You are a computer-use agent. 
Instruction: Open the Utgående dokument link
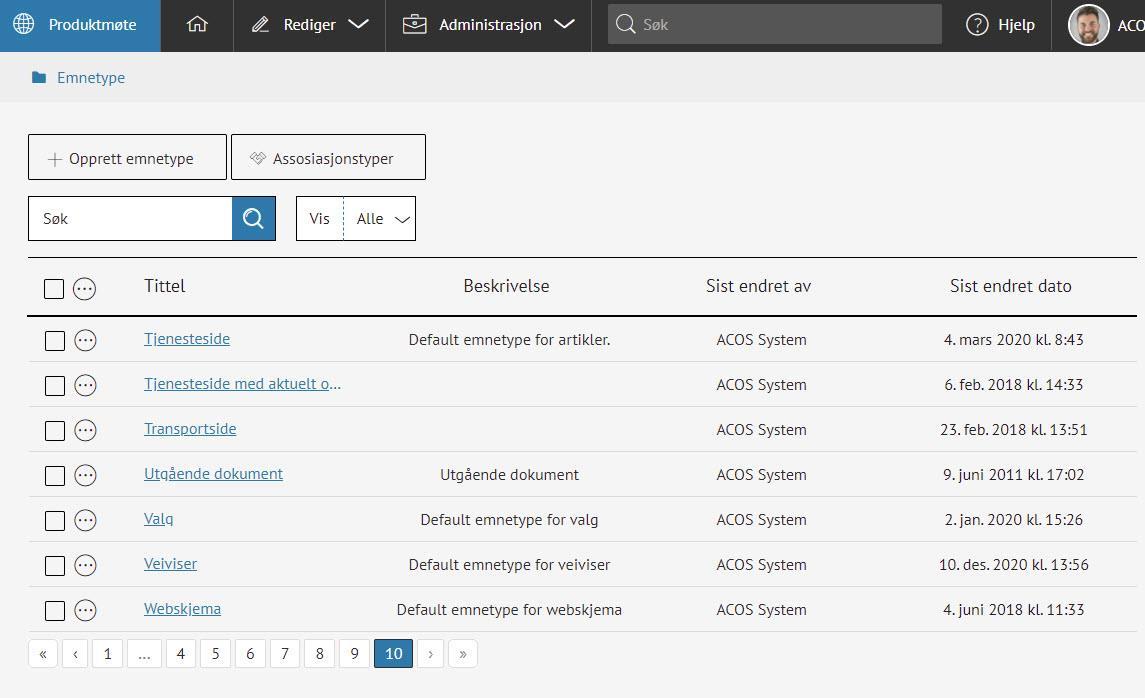point(213,474)
